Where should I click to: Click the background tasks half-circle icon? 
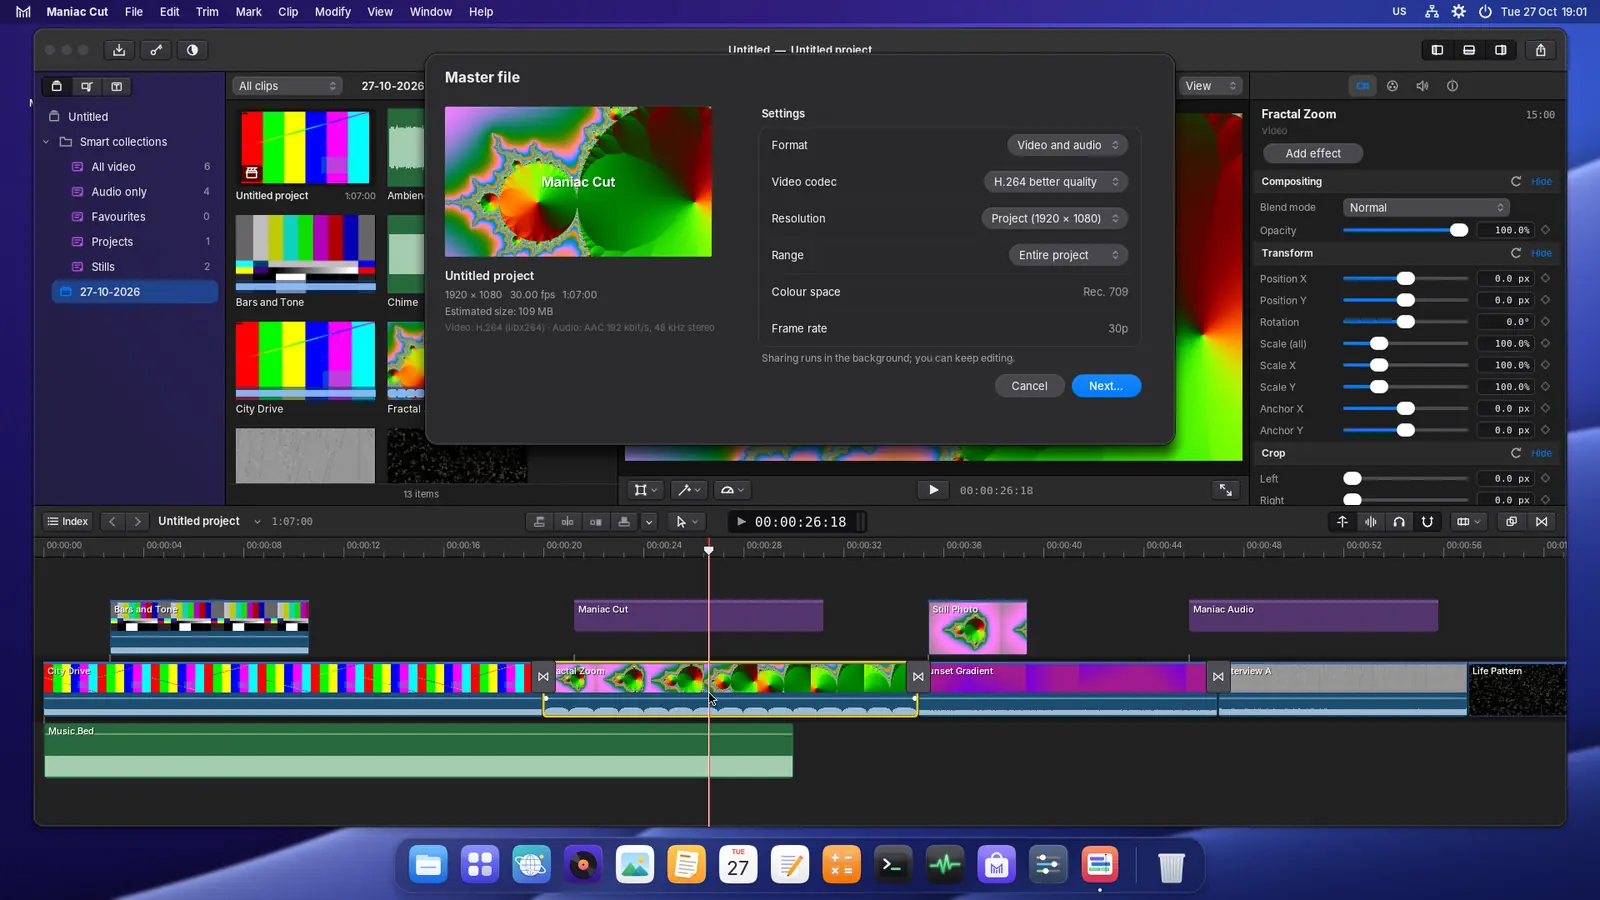coord(192,50)
